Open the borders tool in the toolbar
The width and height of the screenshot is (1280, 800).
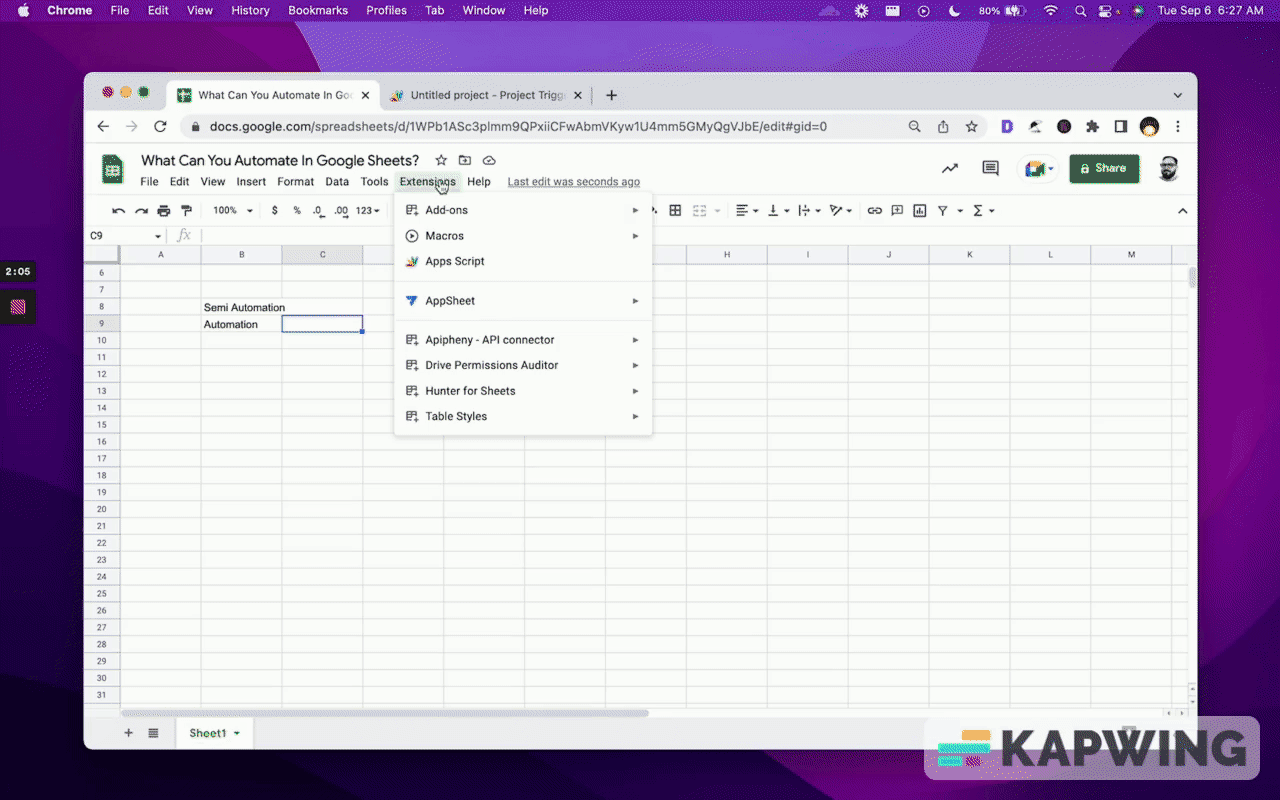pos(675,211)
